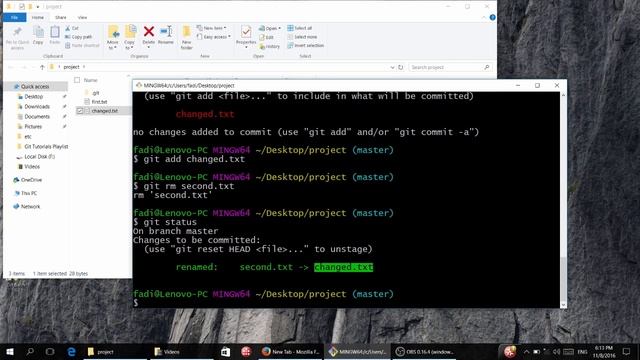Click Copy path in the Clipboard group
640x360 pixels.
click(x=78, y=37)
